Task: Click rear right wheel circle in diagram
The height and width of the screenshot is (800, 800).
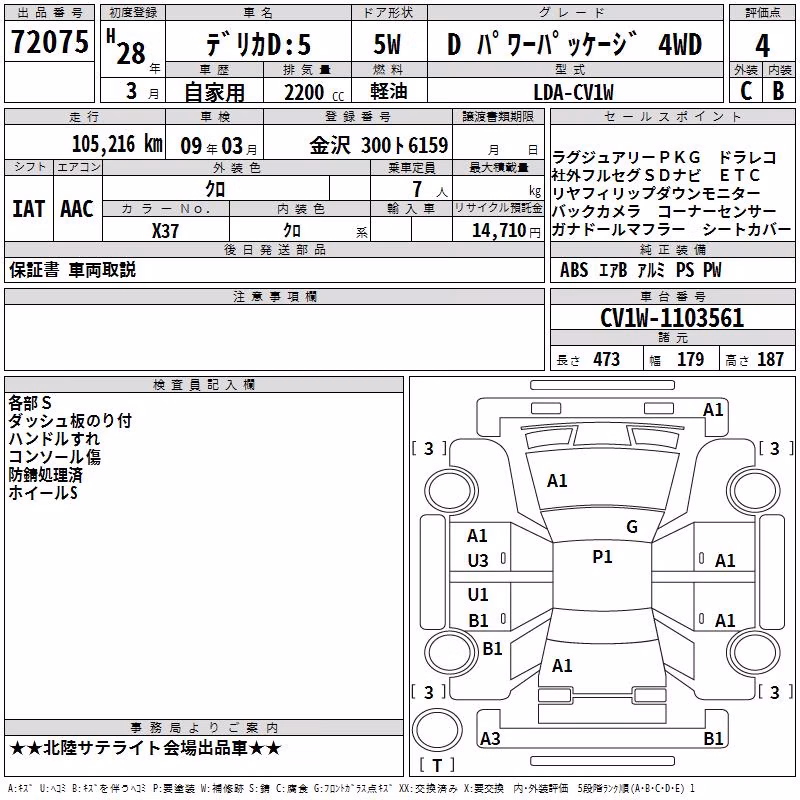Action: [753, 652]
